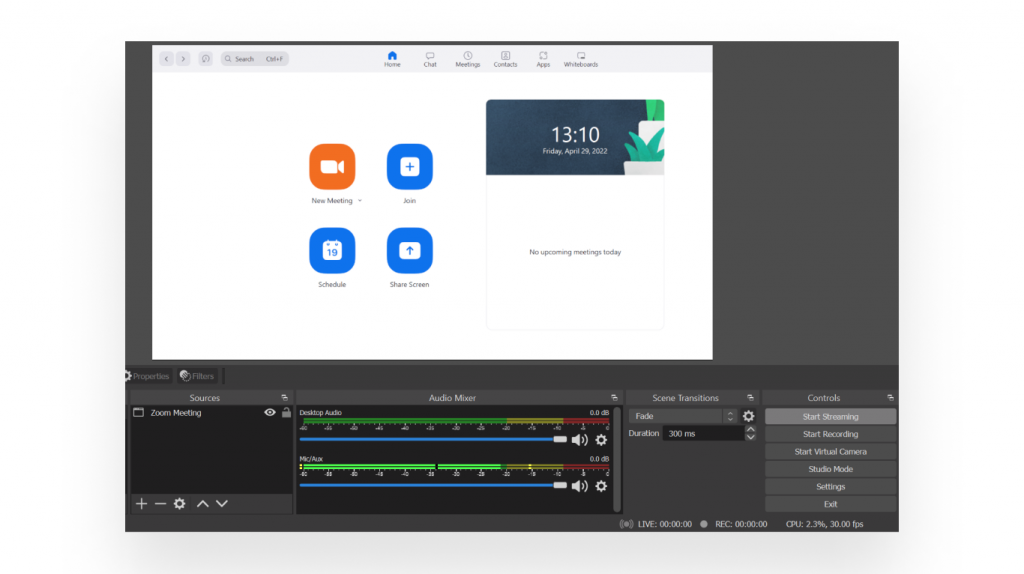Image resolution: width=1024 pixels, height=574 pixels.
Task: Click the Duration 300 ms field
Action: (703, 434)
